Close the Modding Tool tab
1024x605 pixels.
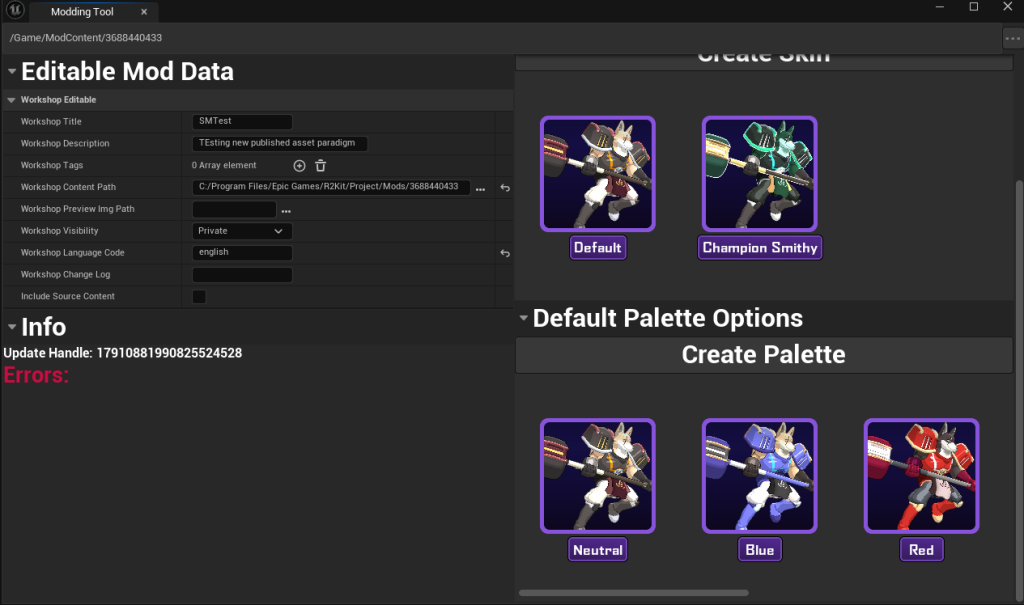(x=144, y=12)
